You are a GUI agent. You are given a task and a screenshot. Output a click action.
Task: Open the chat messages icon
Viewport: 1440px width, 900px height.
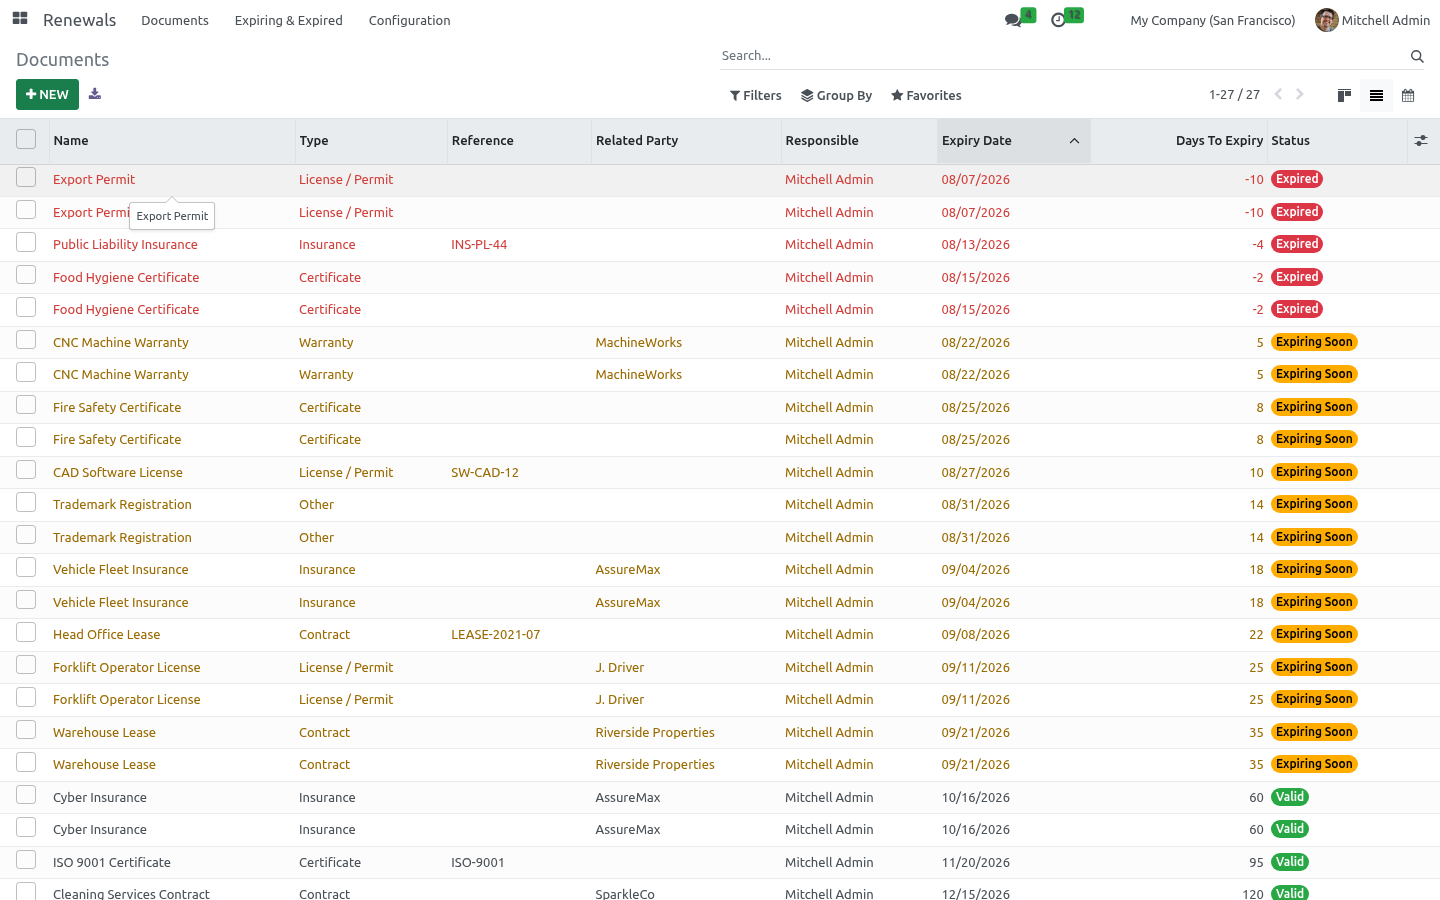click(1013, 20)
